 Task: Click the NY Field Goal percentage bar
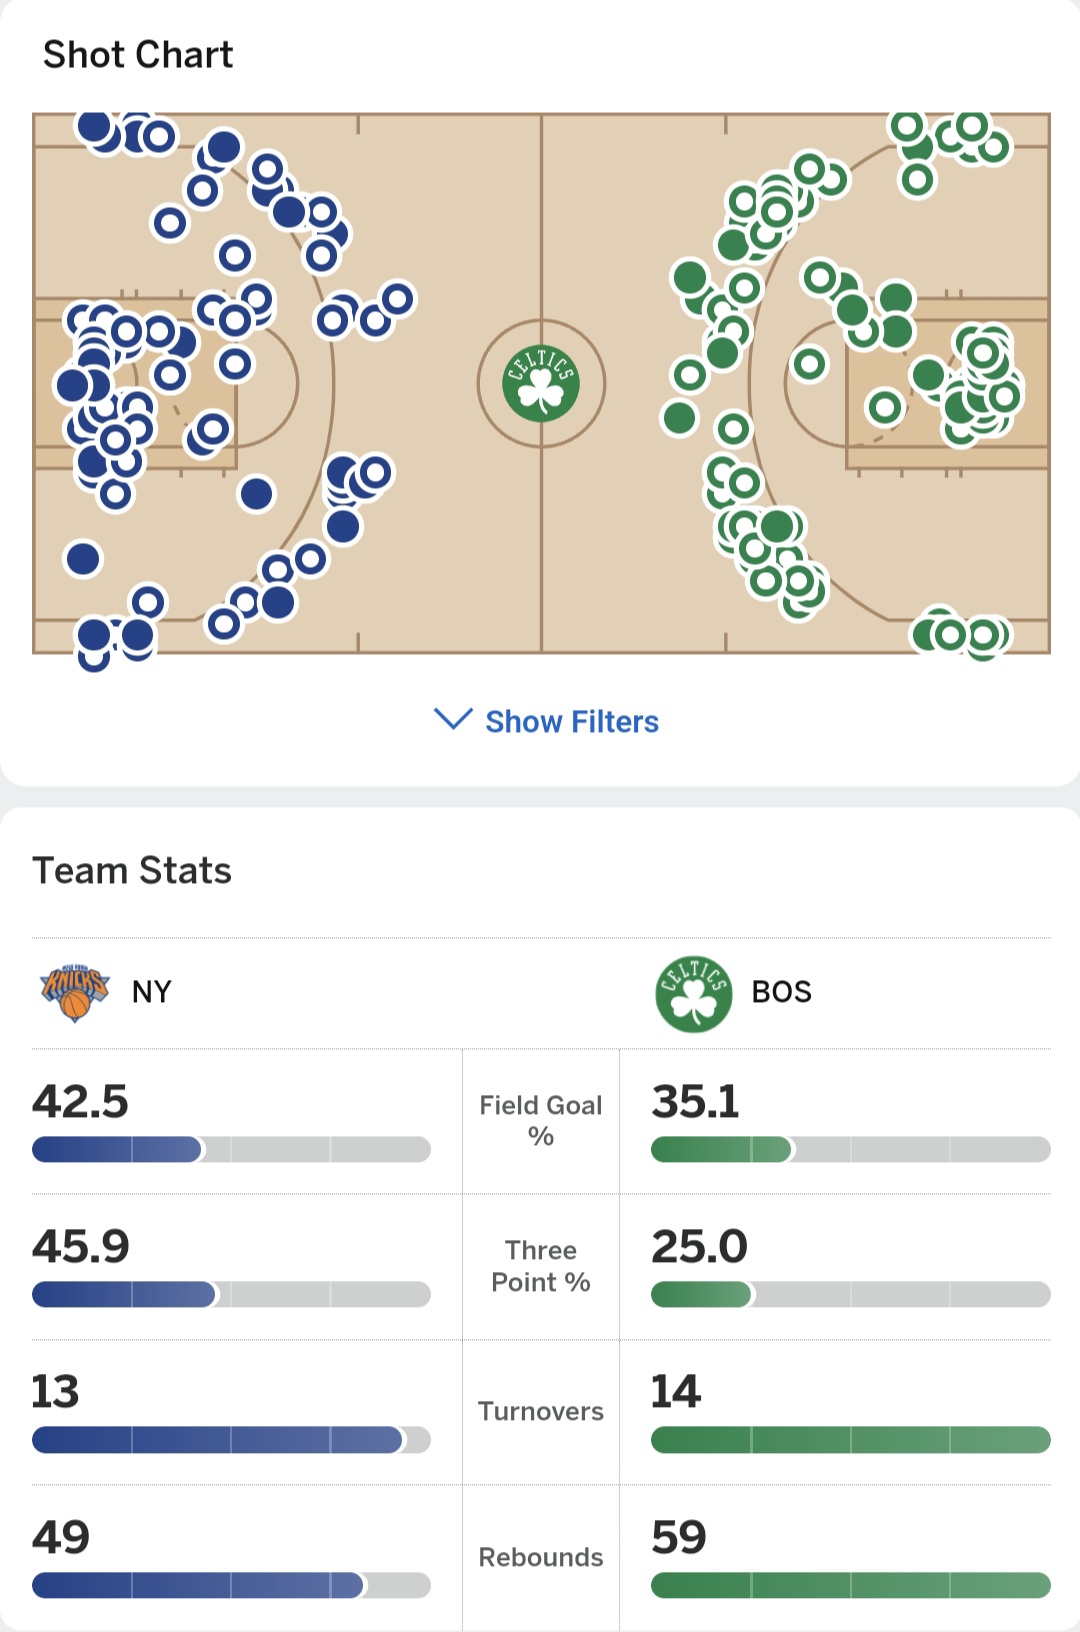pos(231,1149)
